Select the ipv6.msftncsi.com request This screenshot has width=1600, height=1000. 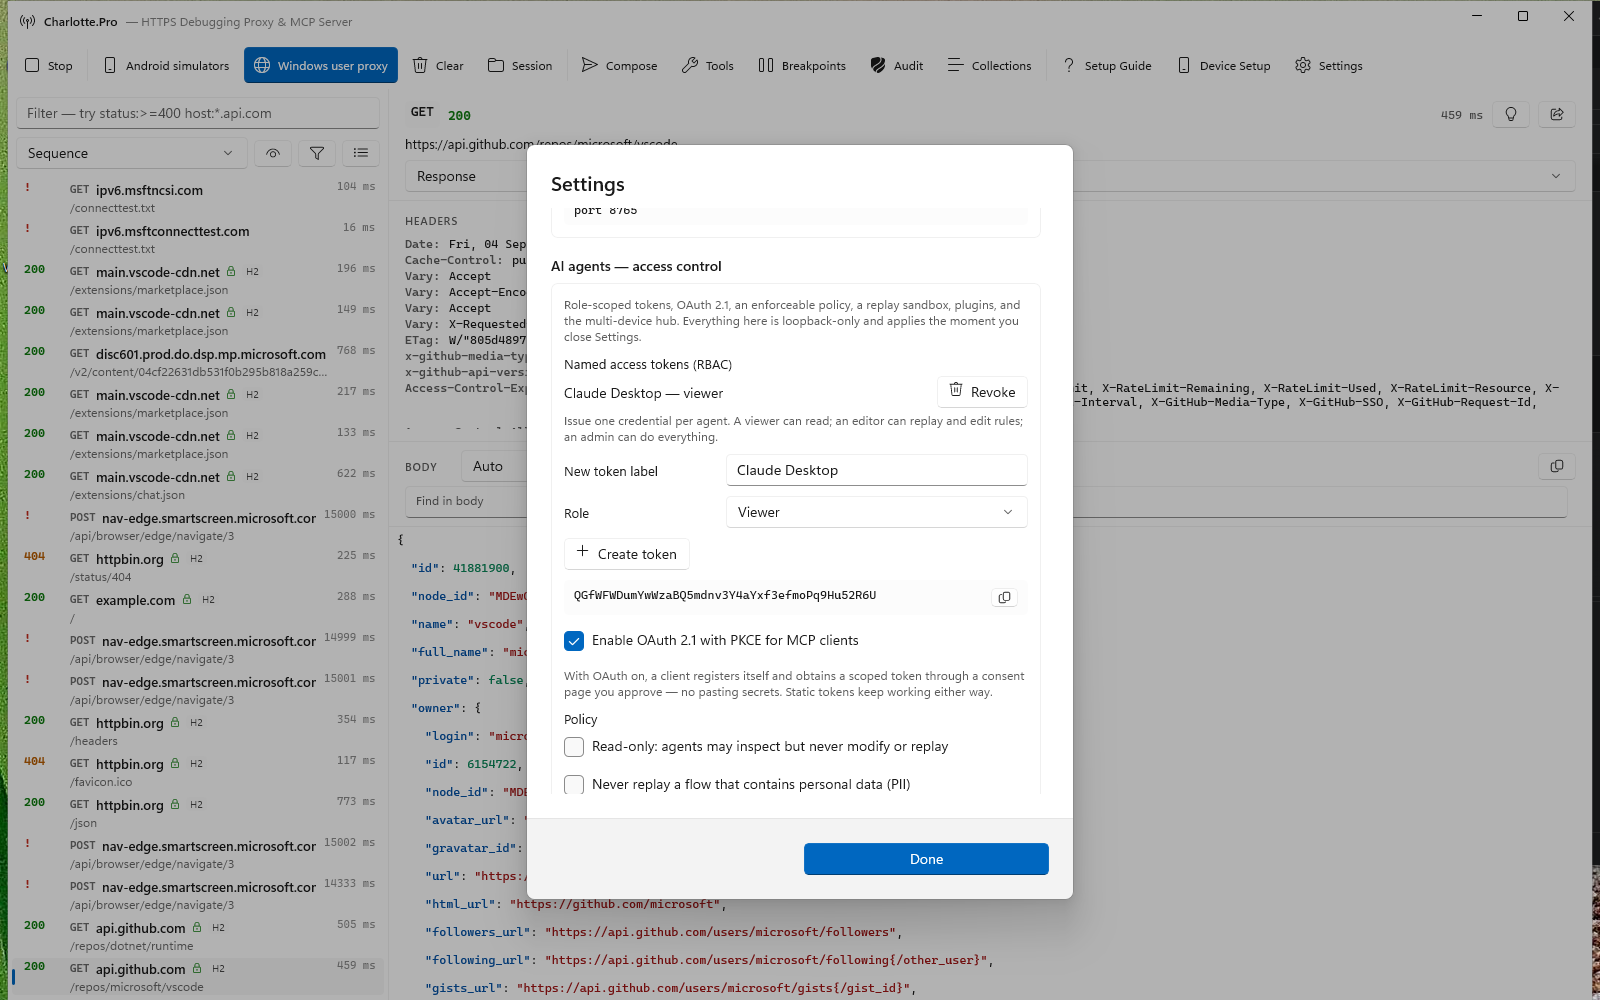pos(198,198)
